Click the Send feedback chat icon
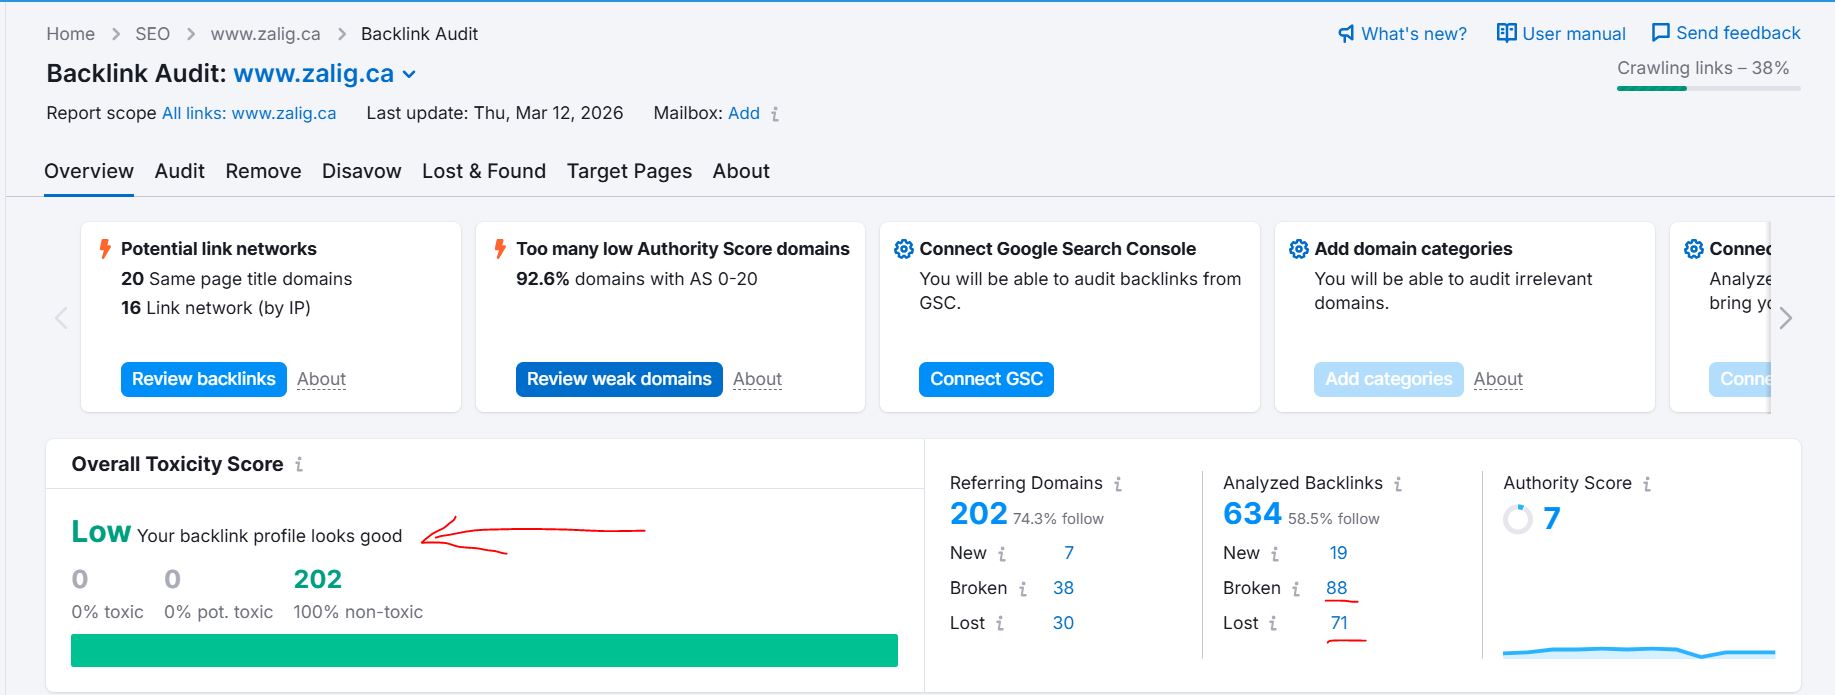 (1660, 33)
